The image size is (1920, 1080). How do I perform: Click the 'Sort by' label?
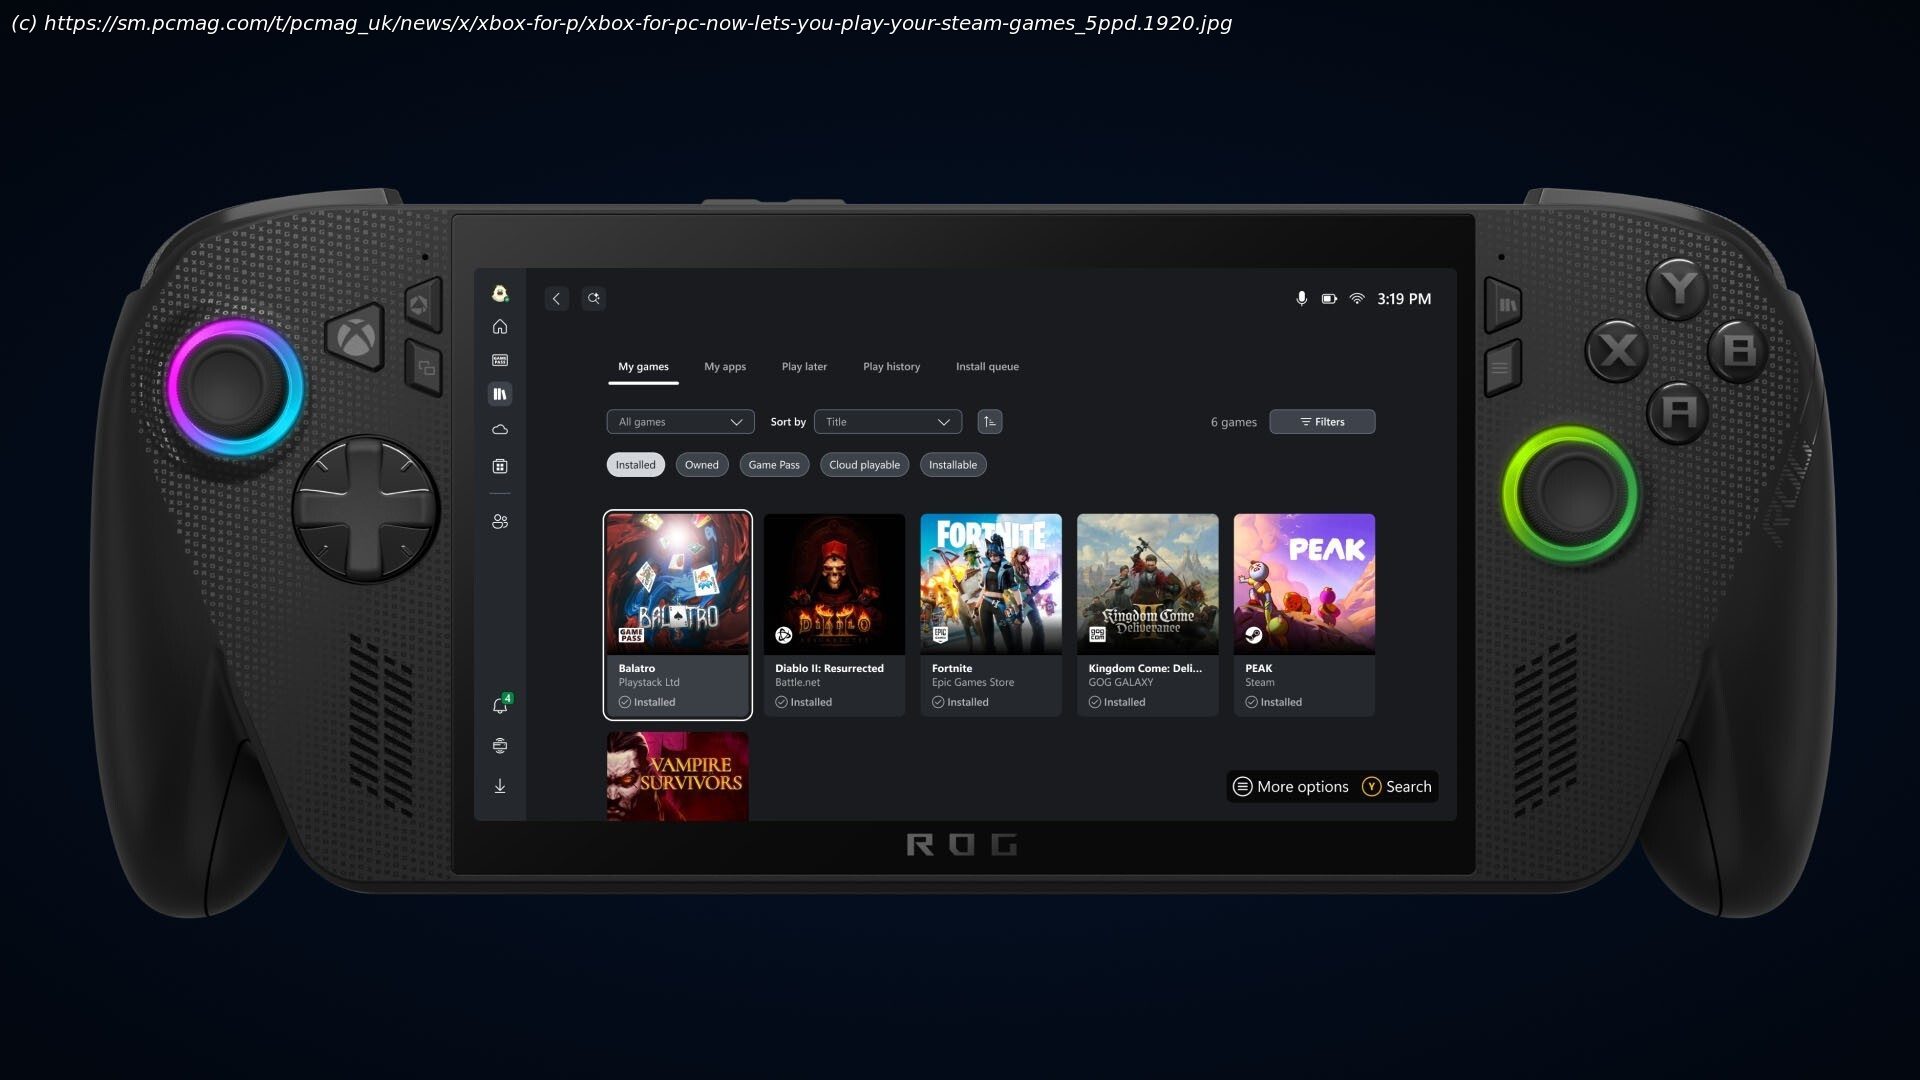[788, 422]
